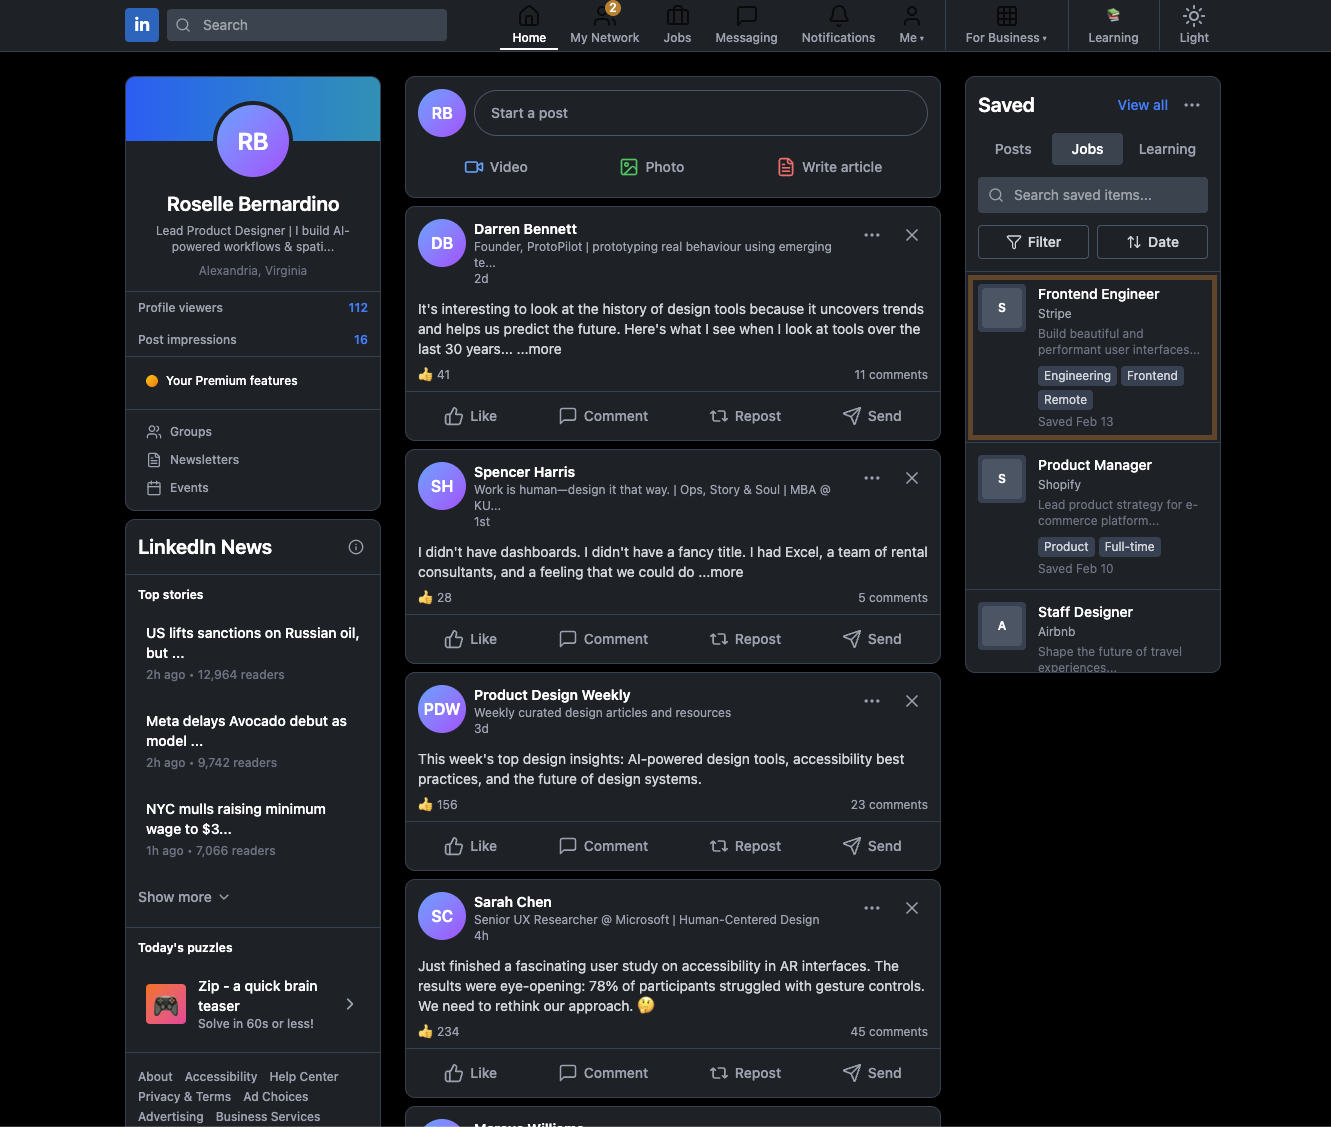Click the LinkedIn logo

pos(142,25)
